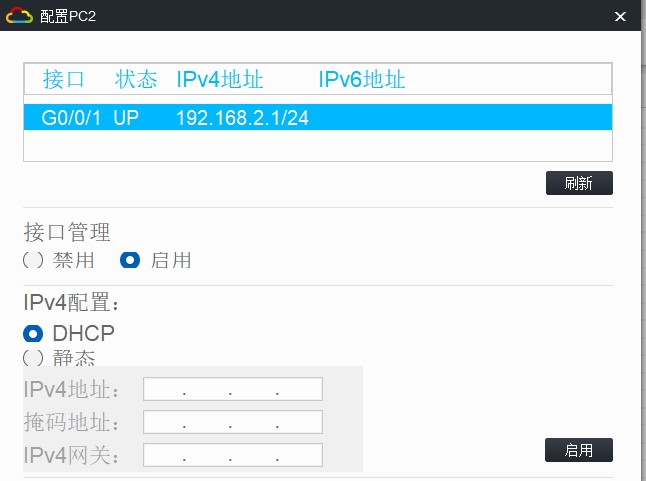Click the 刷新 refresh button
The height and width of the screenshot is (481, 646).
[x=579, y=183]
